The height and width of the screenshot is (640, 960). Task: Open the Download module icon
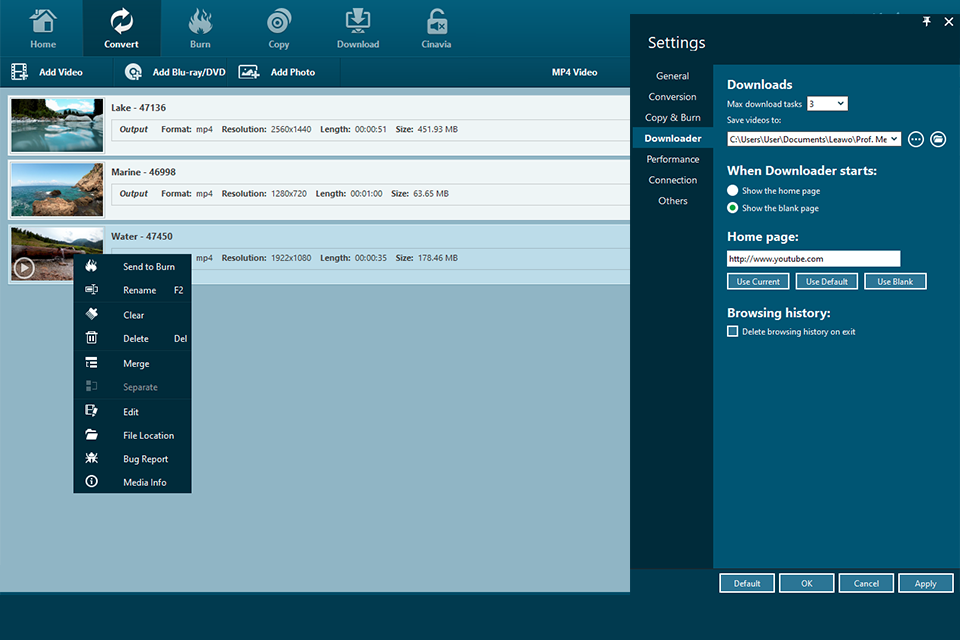(x=358, y=21)
